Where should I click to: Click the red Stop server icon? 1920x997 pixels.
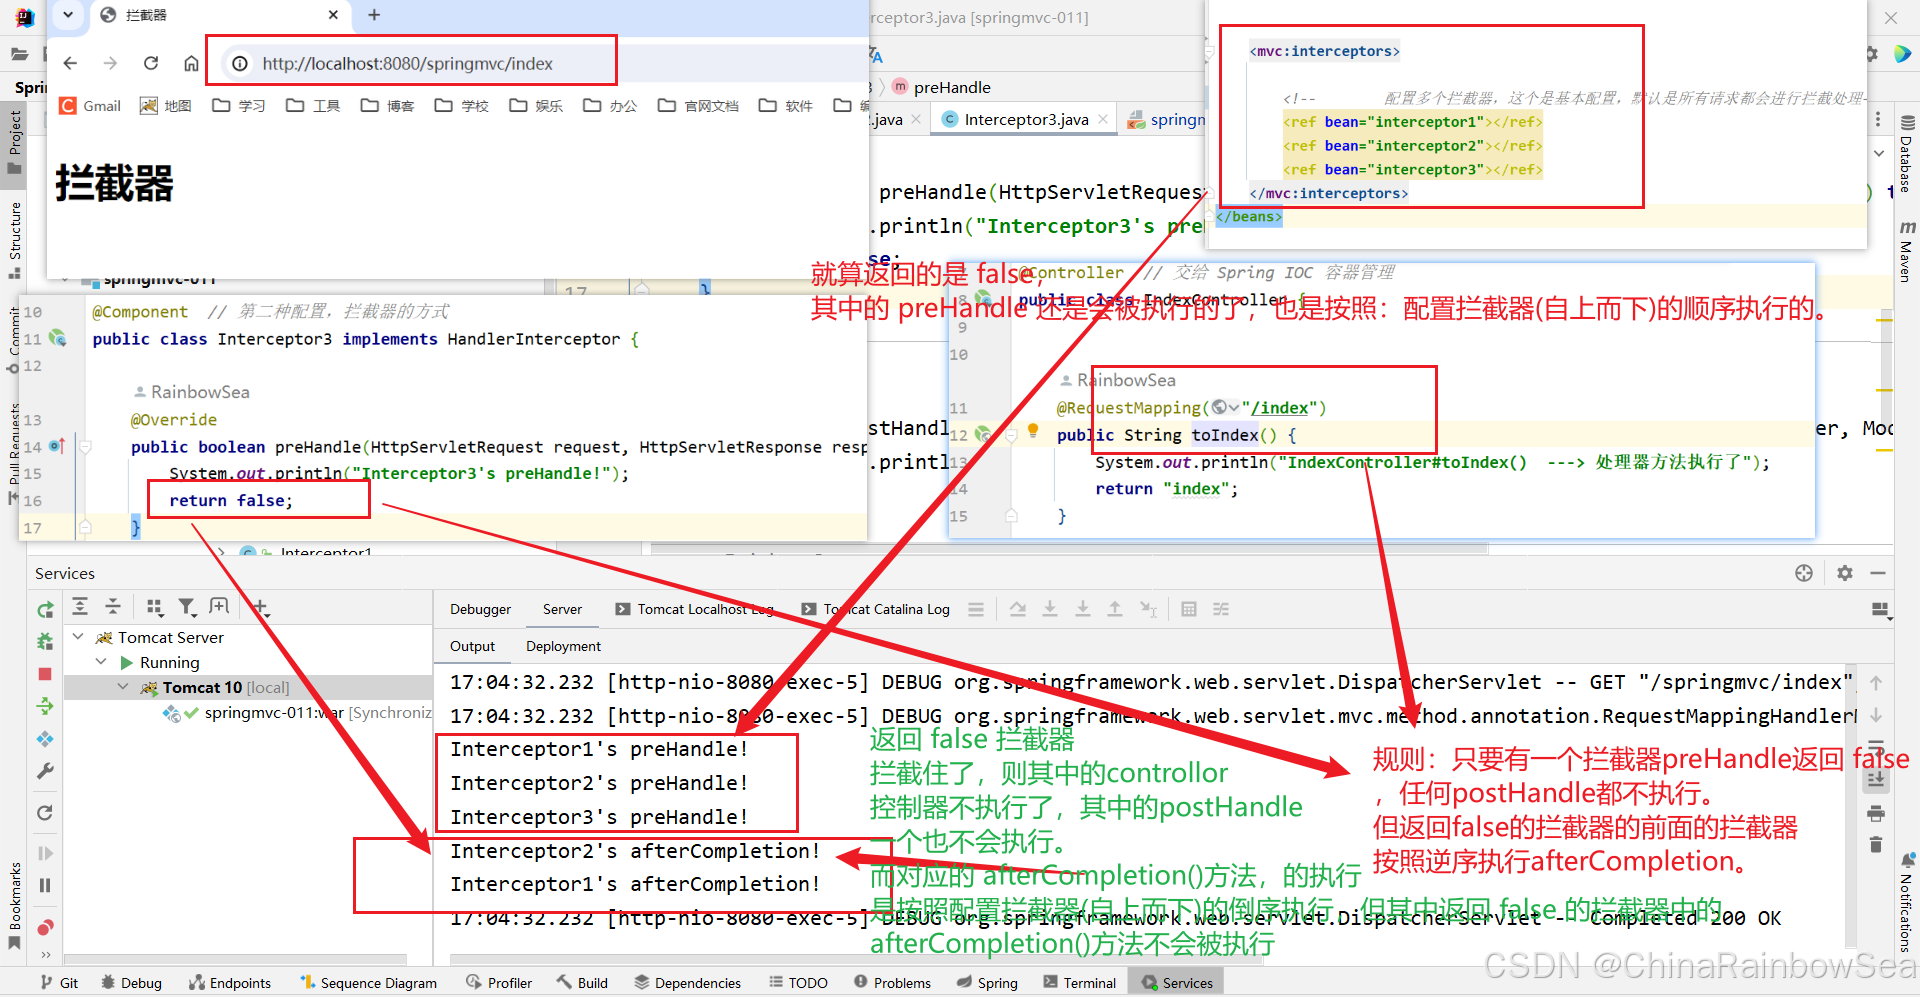click(45, 674)
